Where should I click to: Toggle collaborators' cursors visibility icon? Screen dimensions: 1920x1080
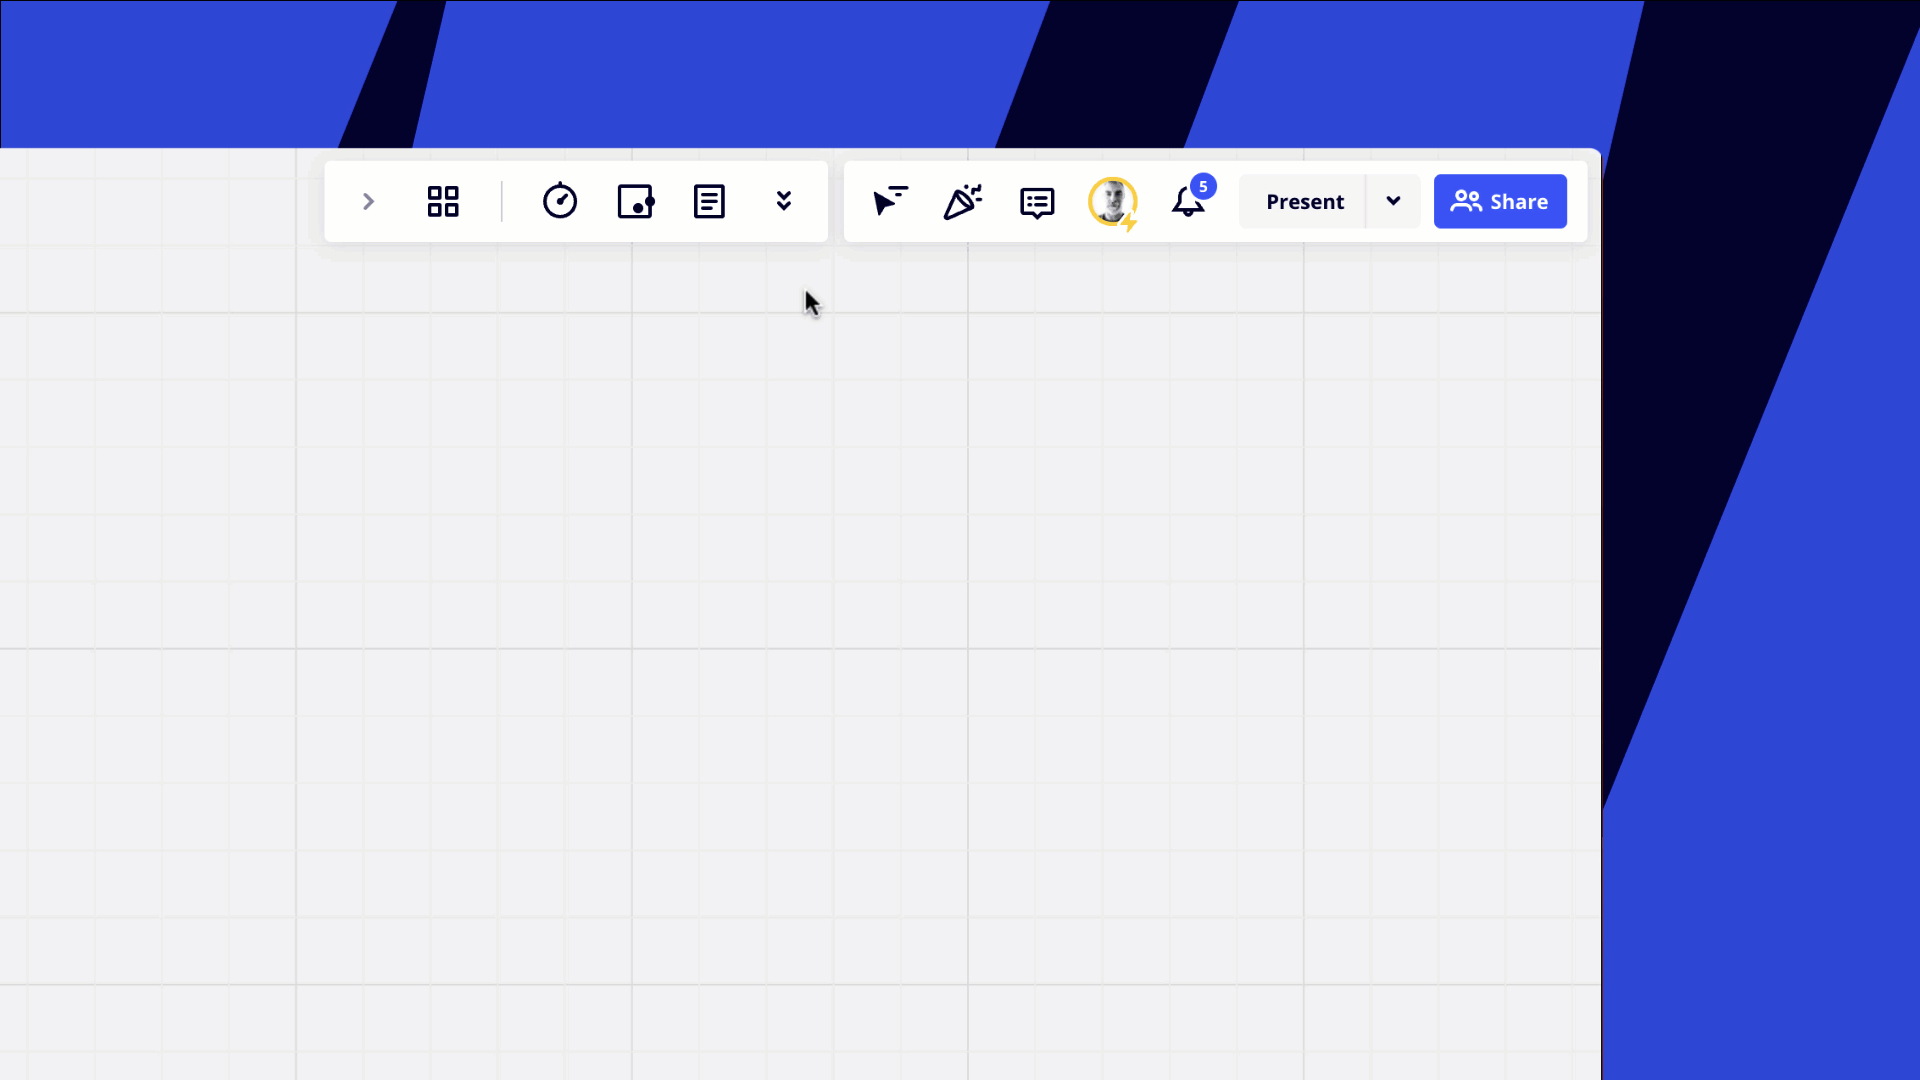coord(889,202)
